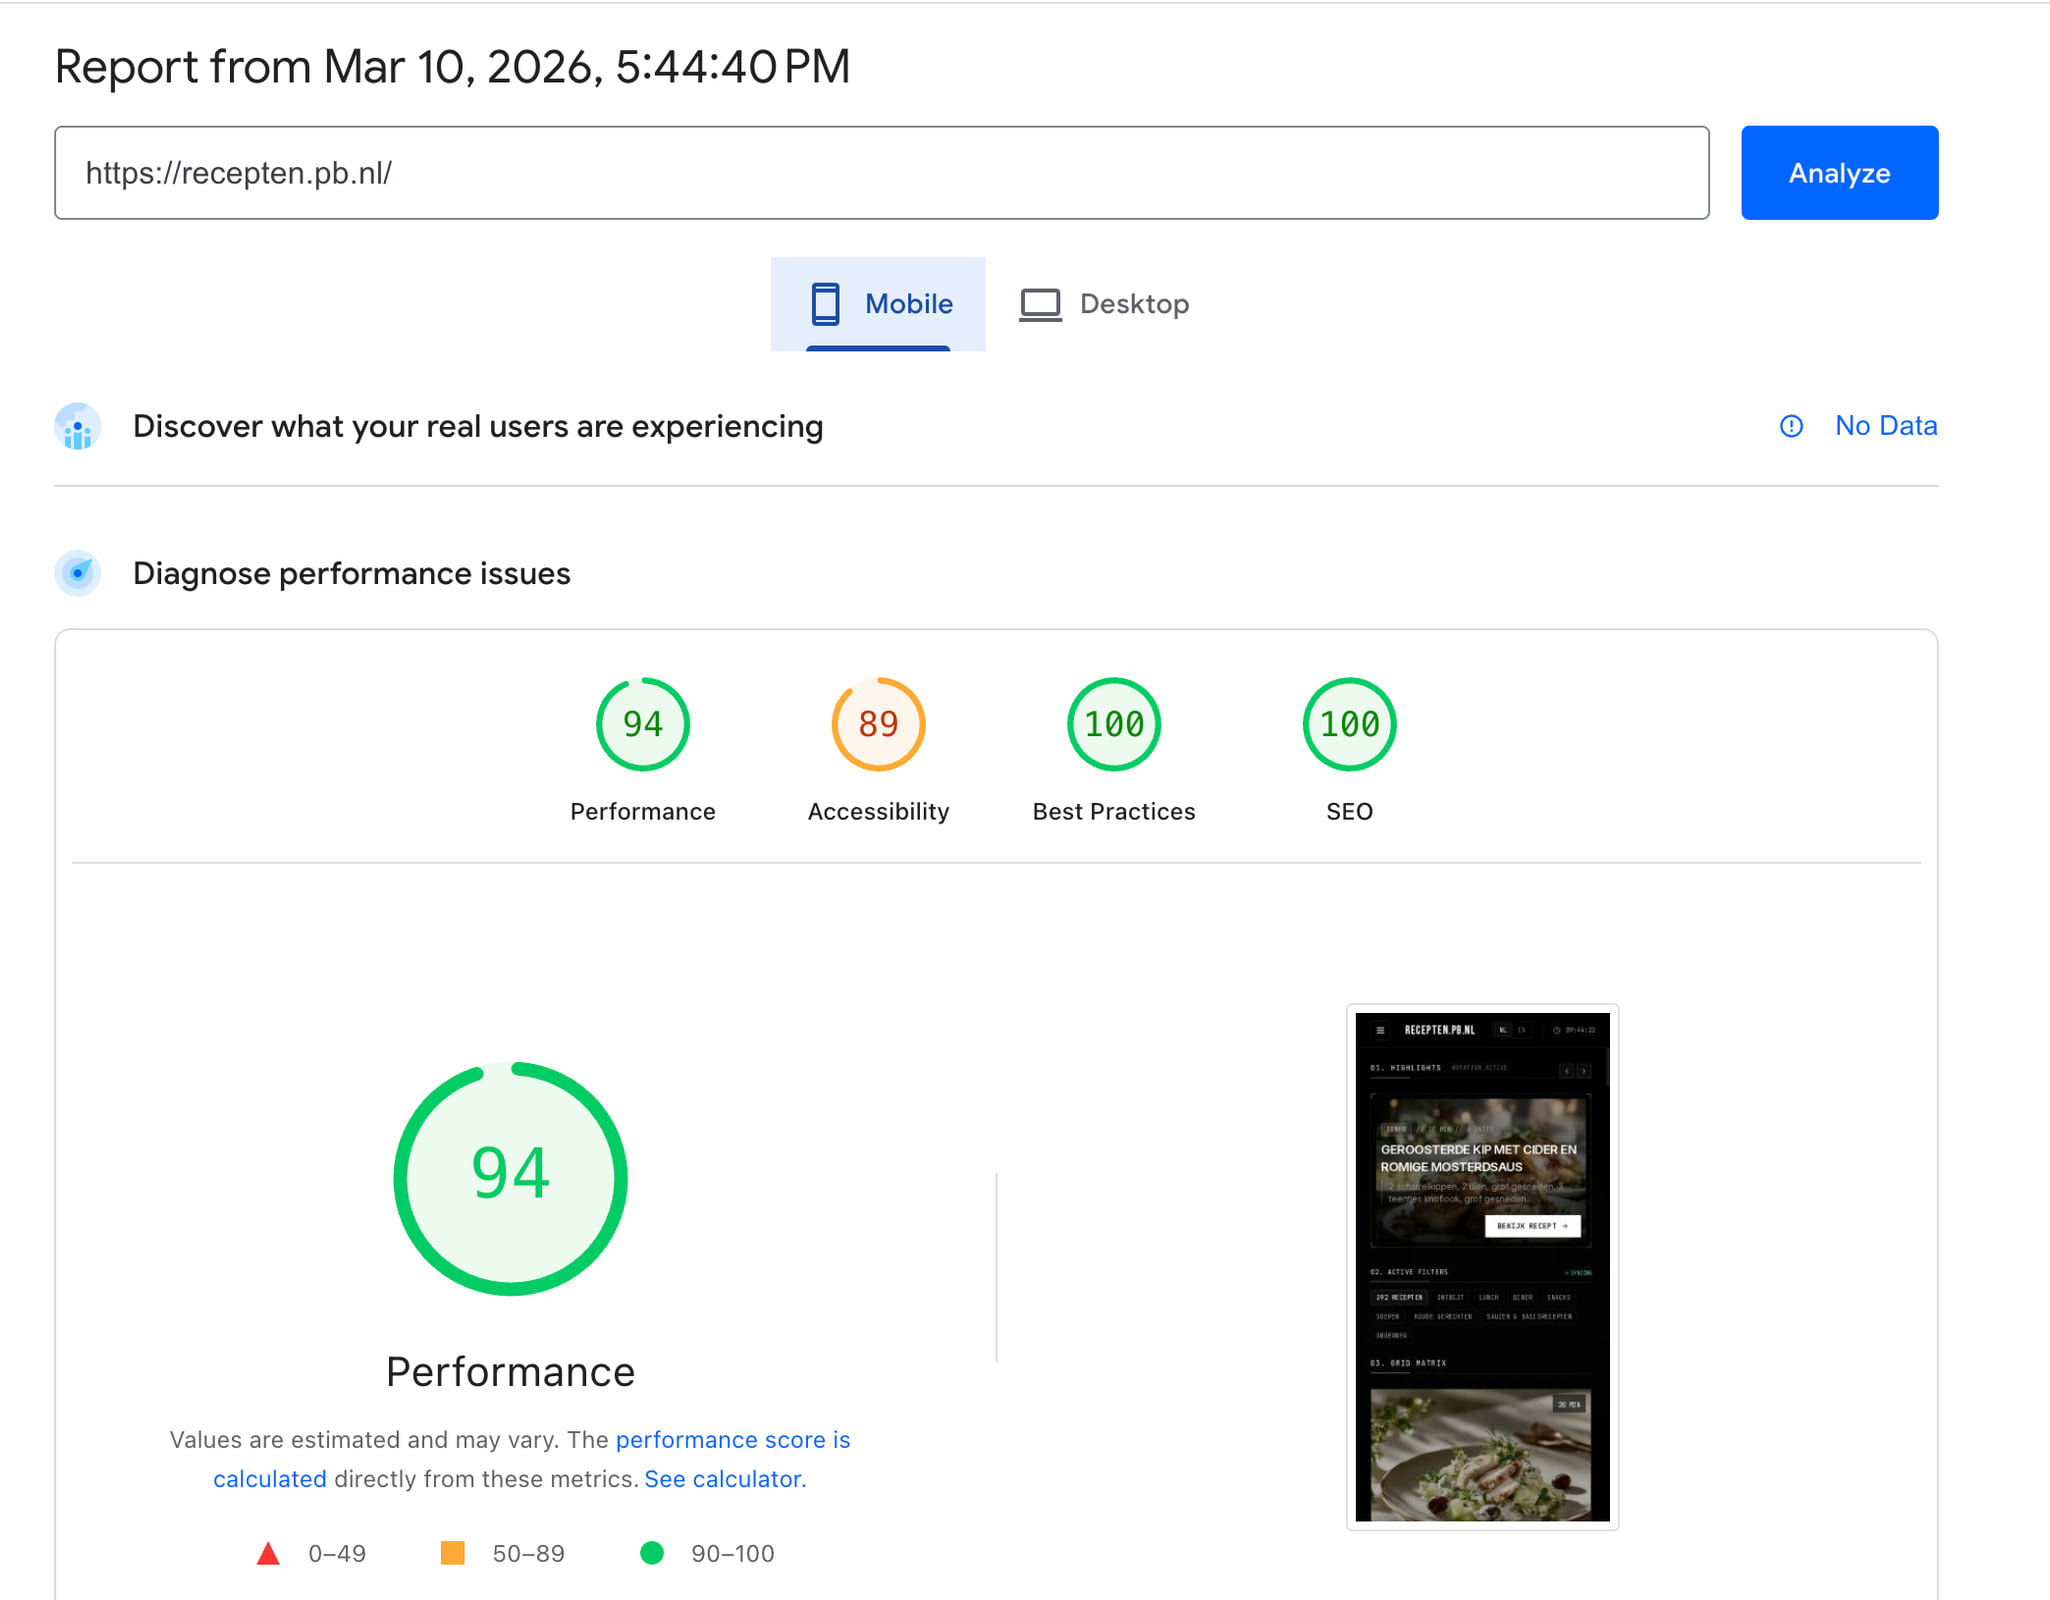Focus the URL input field
The width and height of the screenshot is (2050, 1600).
coord(880,173)
